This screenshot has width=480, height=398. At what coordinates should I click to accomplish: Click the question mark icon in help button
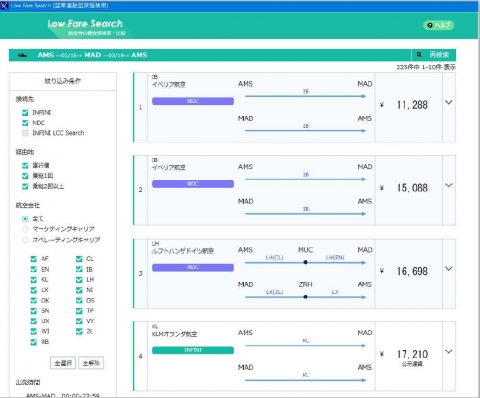pos(430,25)
